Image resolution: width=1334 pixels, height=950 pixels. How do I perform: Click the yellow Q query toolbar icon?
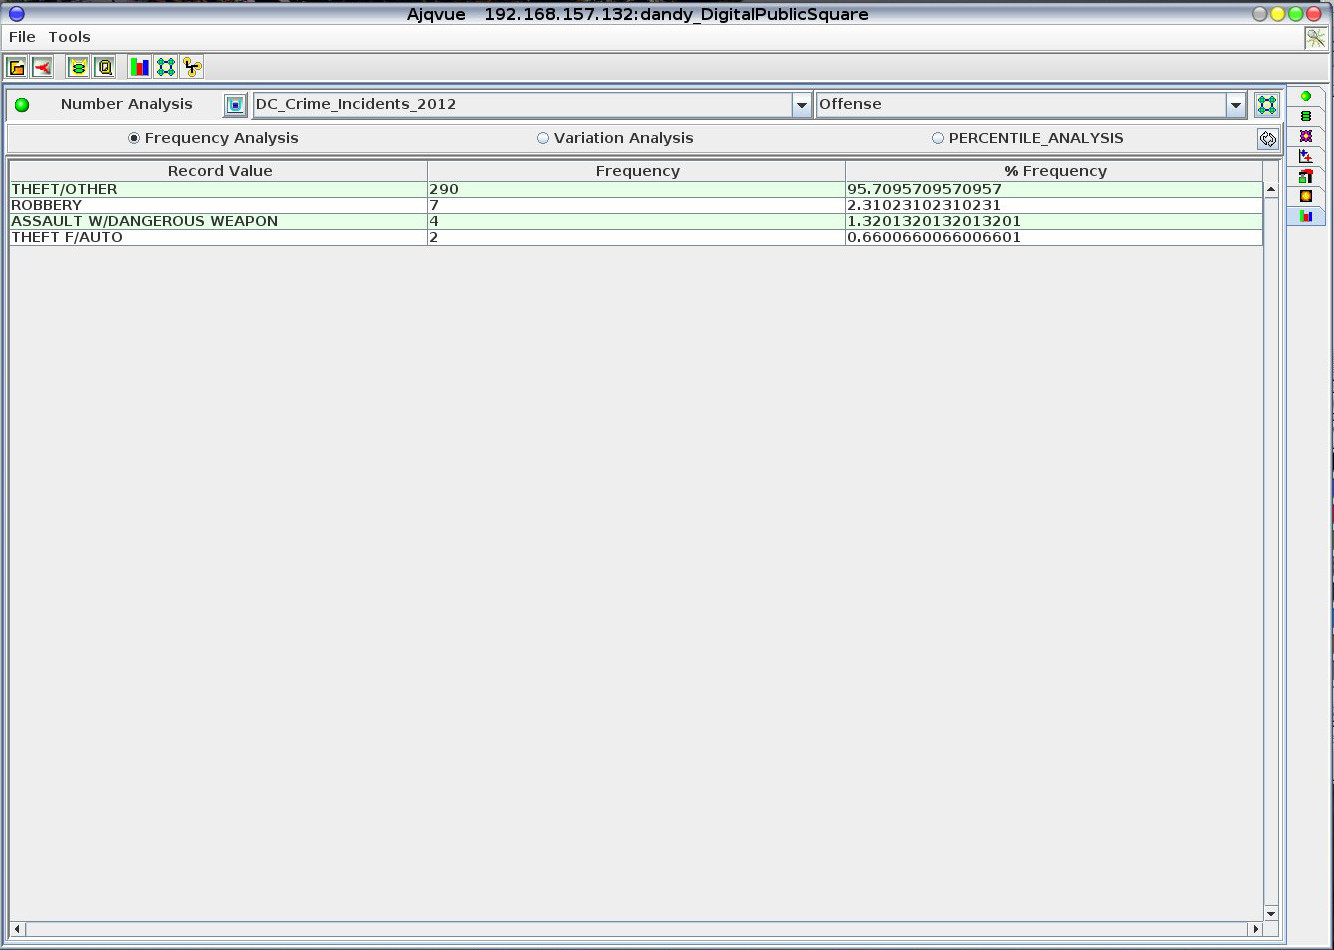[x=104, y=67]
